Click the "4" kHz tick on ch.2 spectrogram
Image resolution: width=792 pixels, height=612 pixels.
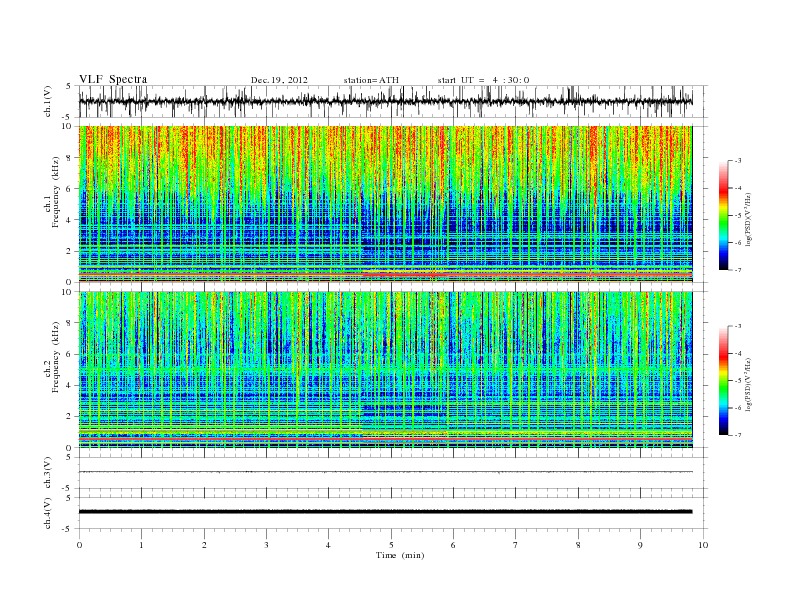pos(69,386)
